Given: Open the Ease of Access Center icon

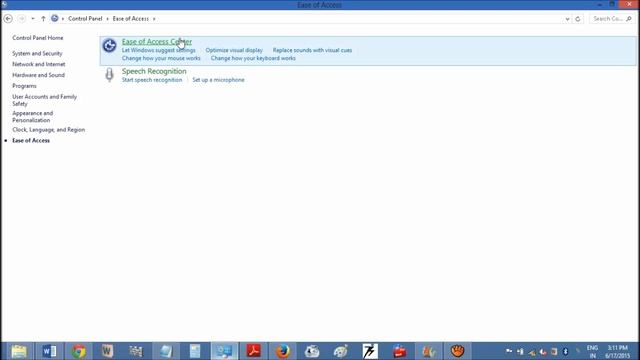Looking at the screenshot, I should tap(109, 45).
